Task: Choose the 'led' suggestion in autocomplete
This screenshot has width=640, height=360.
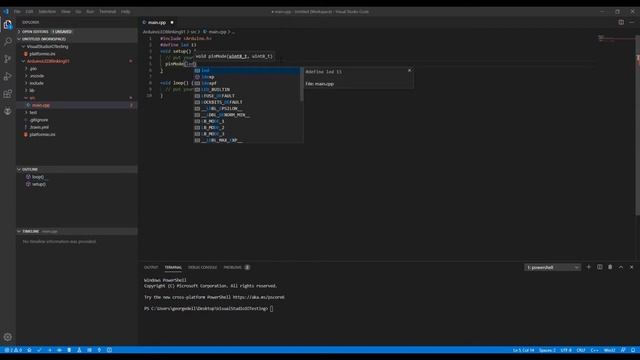Action: pos(247,70)
